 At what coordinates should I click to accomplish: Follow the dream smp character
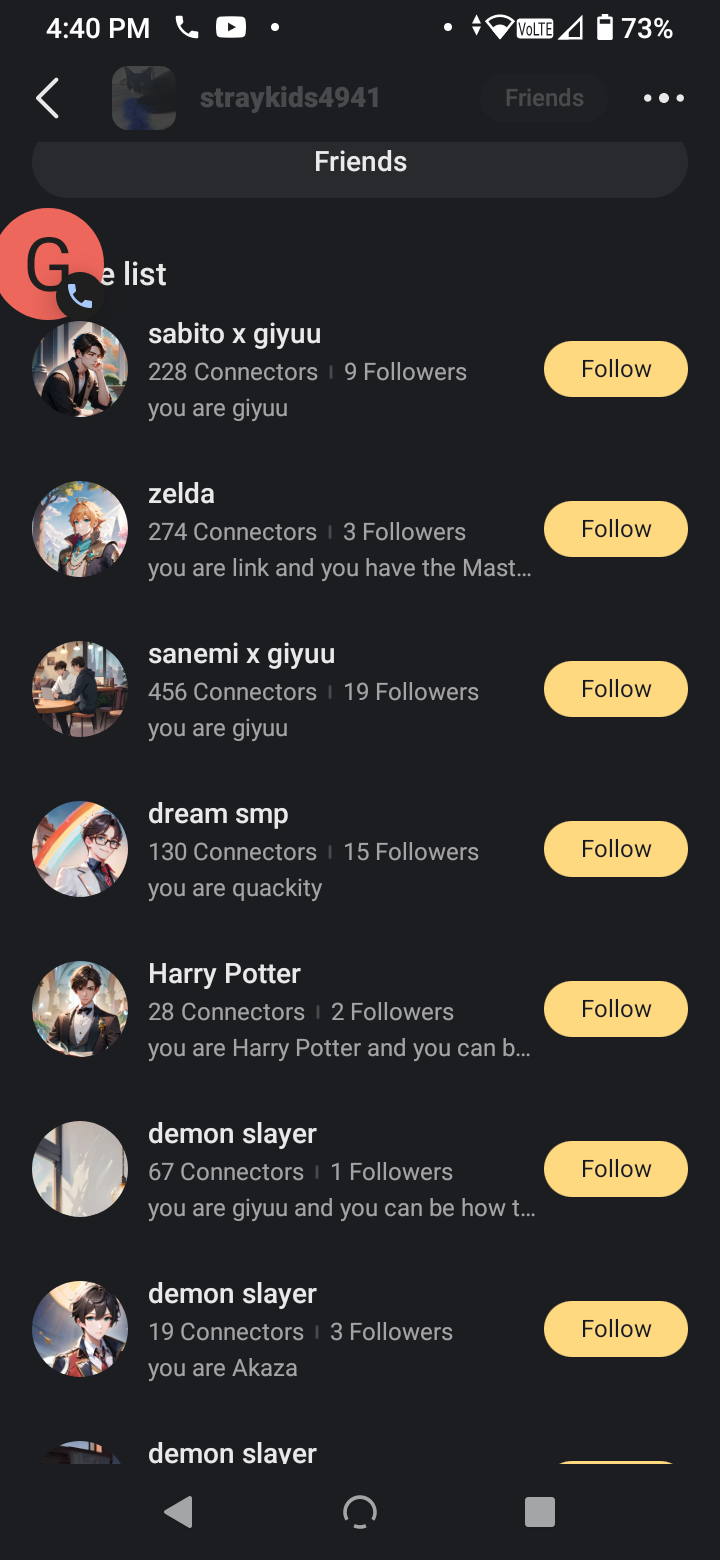point(615,849)
